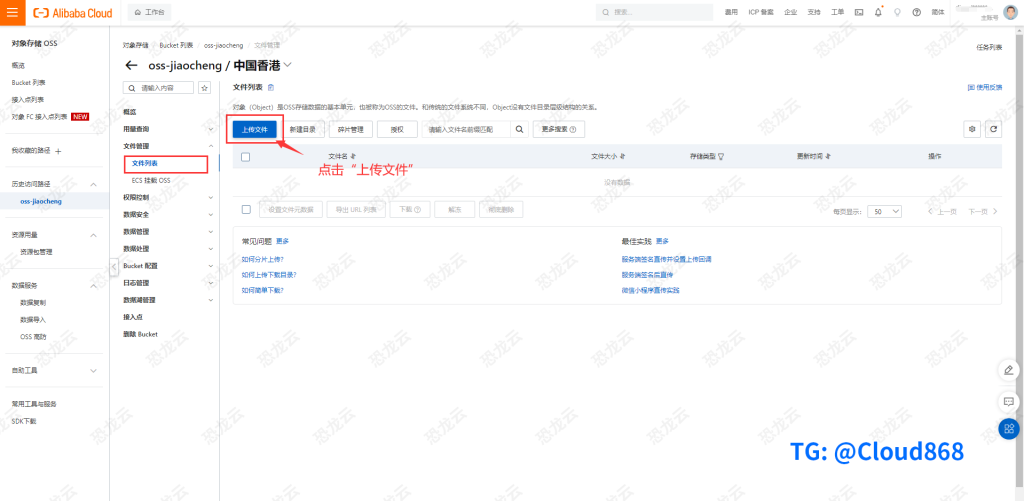Image resolution: width=1024 pixels, height=501 pixels.
Task: Click the 授权 button
Action: tap(397, 129)
